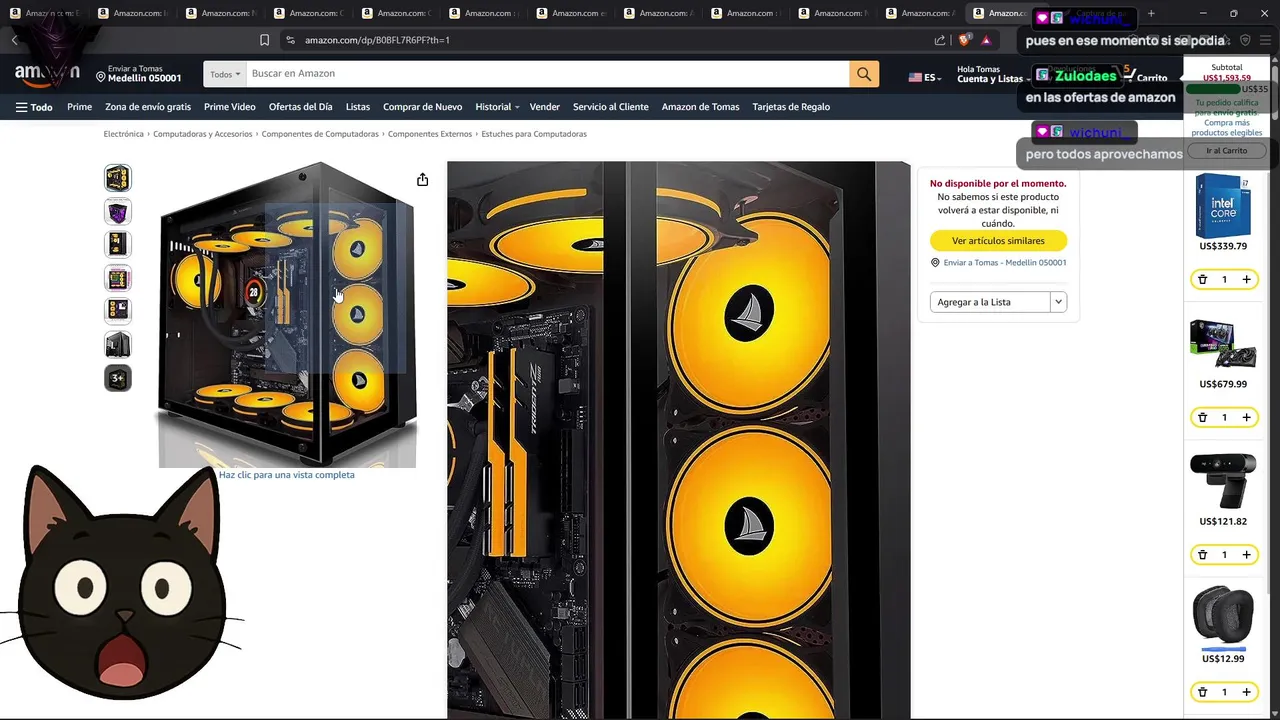Open the Electrónica breadcrumb
Viewport: 1280px width, 720px height.
(x=124, y=134)
